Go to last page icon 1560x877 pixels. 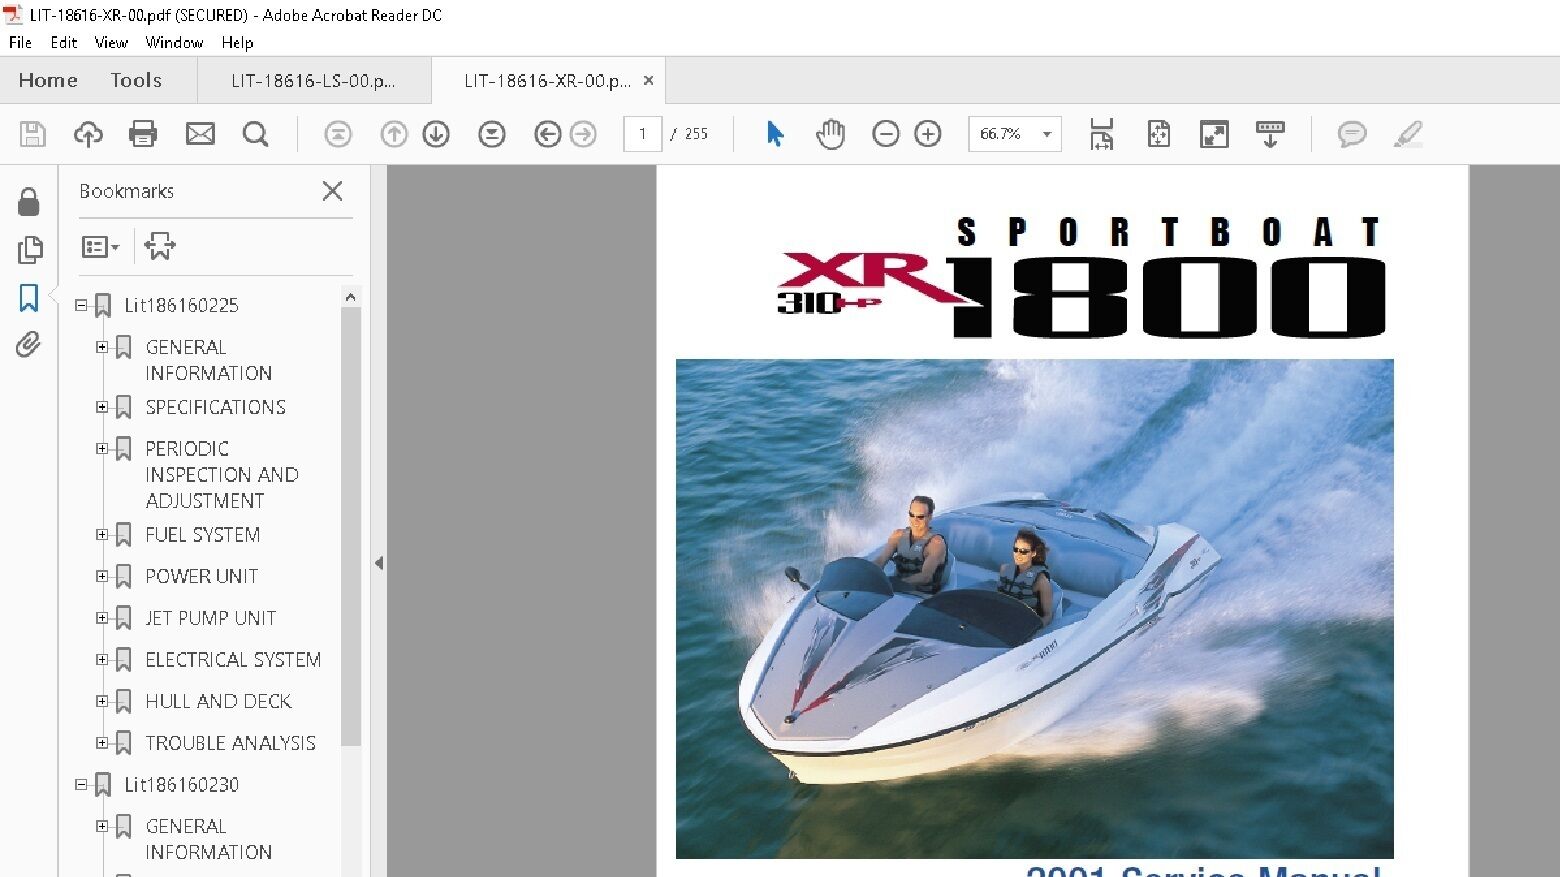pyautogui.click(x=492, y=134)
